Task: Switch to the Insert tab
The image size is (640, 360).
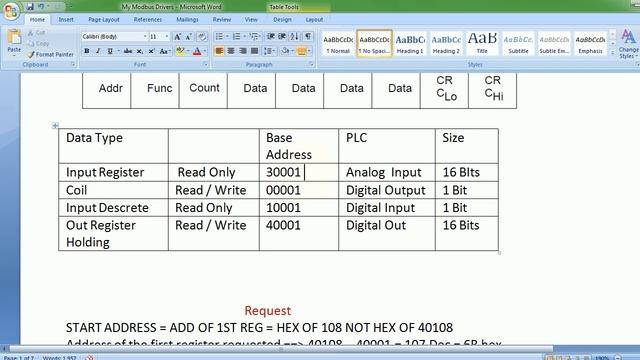Action: tap(66, 20)
